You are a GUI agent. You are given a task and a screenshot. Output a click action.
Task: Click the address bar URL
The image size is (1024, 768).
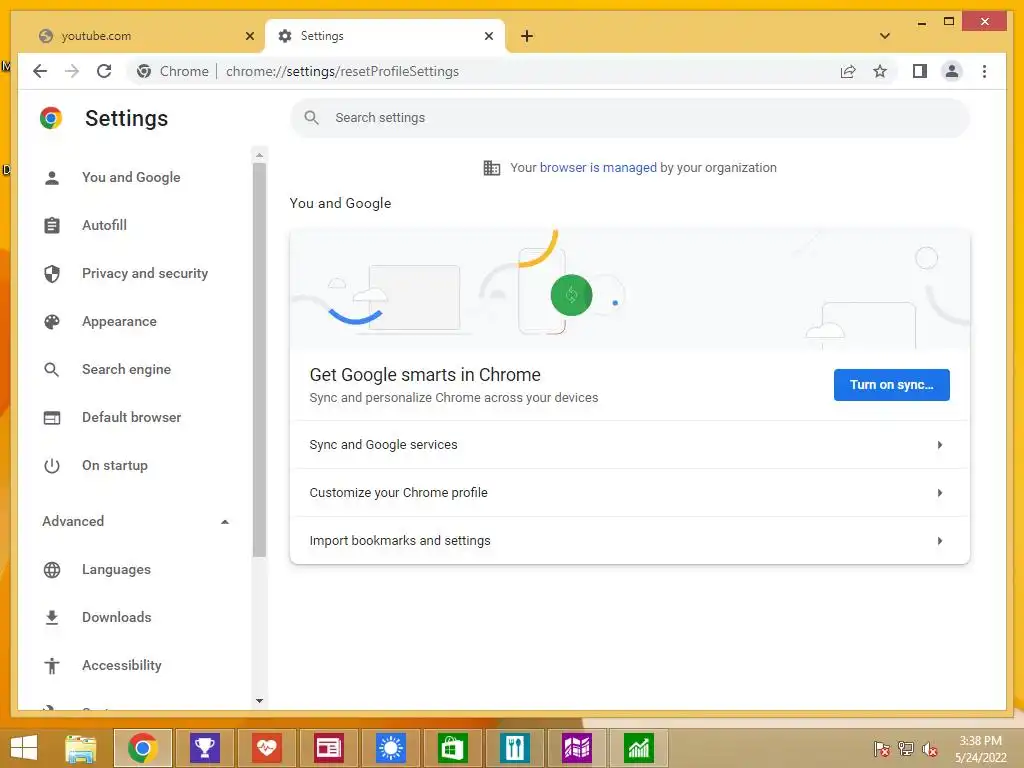tap(342, 71)
